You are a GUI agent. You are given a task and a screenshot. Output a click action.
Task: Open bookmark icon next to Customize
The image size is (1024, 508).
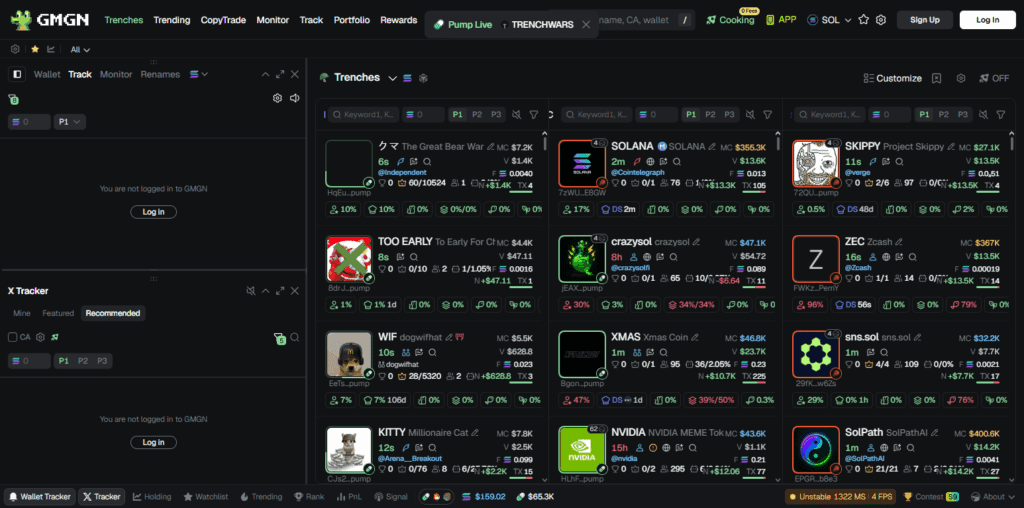pyautogui.click(x=936, y=78)
